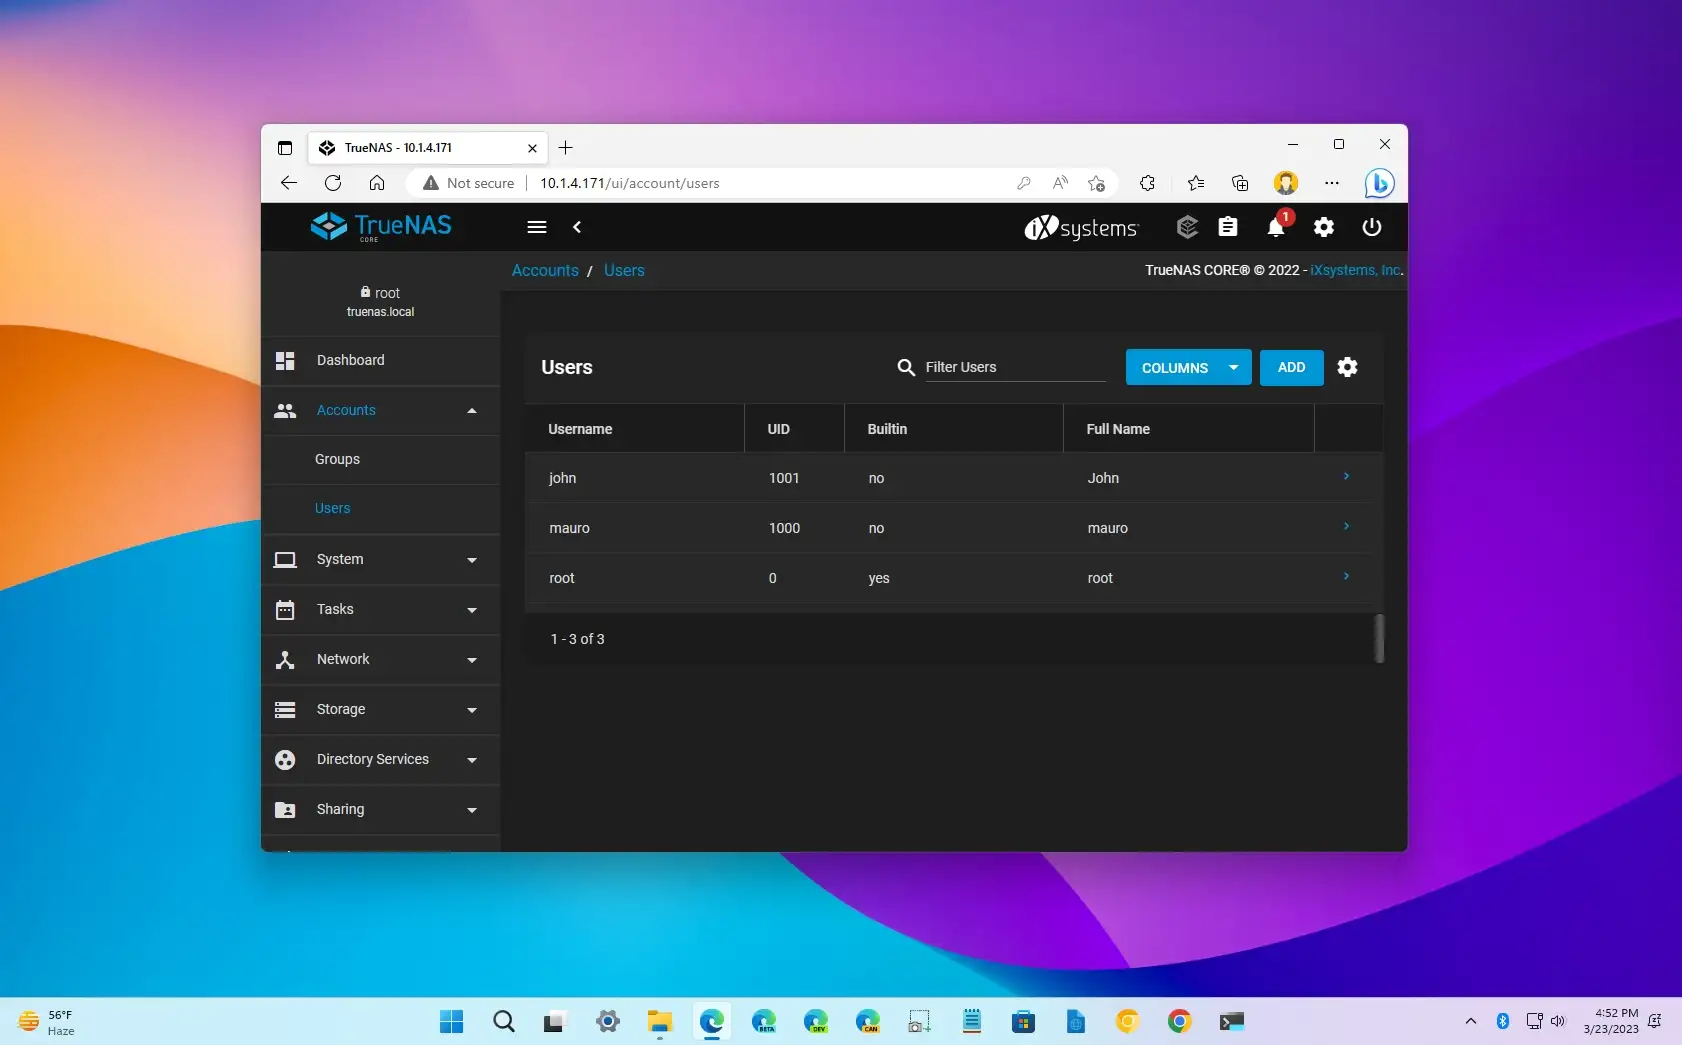Click the iXsystems logo

pos(1081,228)
